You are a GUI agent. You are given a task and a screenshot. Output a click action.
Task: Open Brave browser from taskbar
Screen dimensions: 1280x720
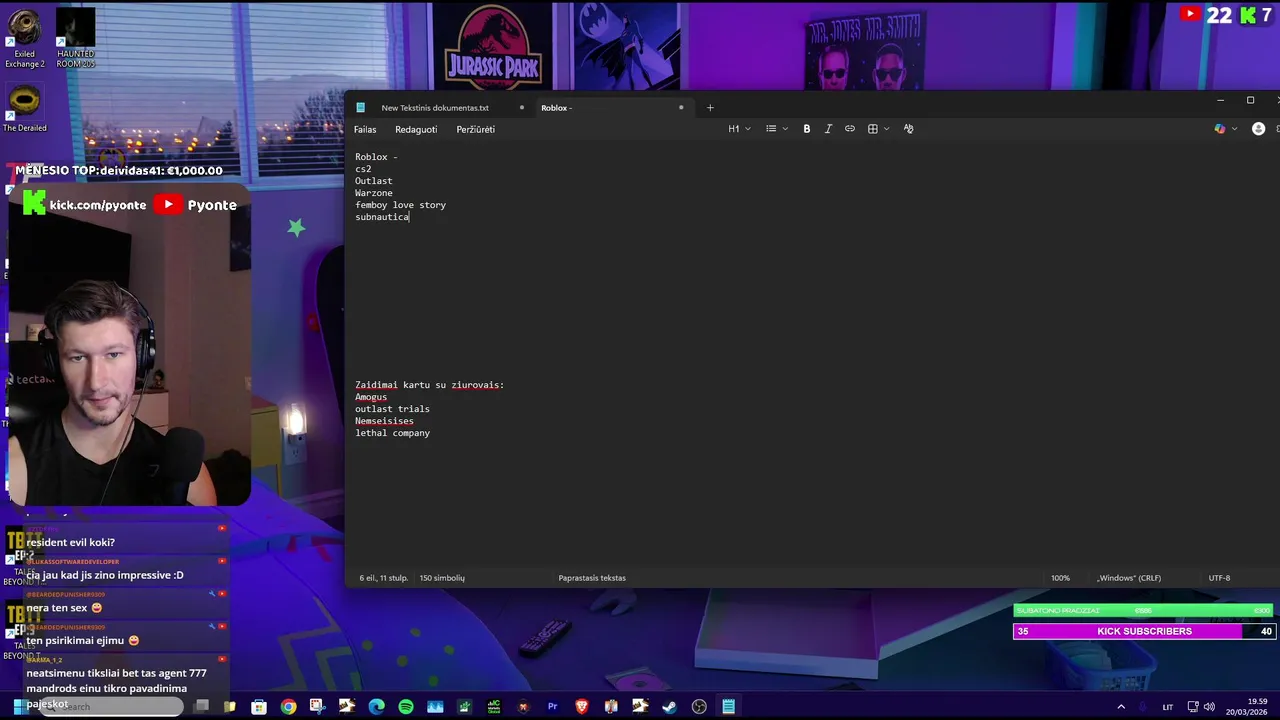pos(582,706)
